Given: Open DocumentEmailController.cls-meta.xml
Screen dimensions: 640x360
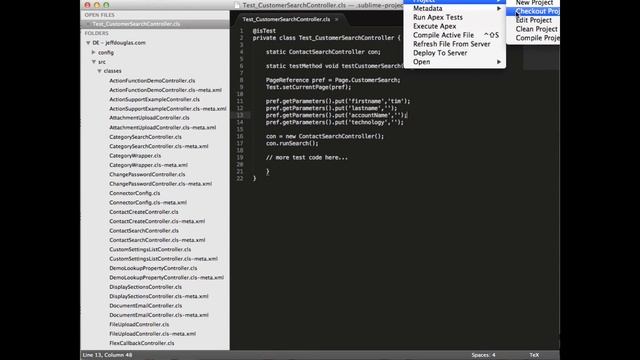Looking at the screenshot, I should tap(159, 316).
